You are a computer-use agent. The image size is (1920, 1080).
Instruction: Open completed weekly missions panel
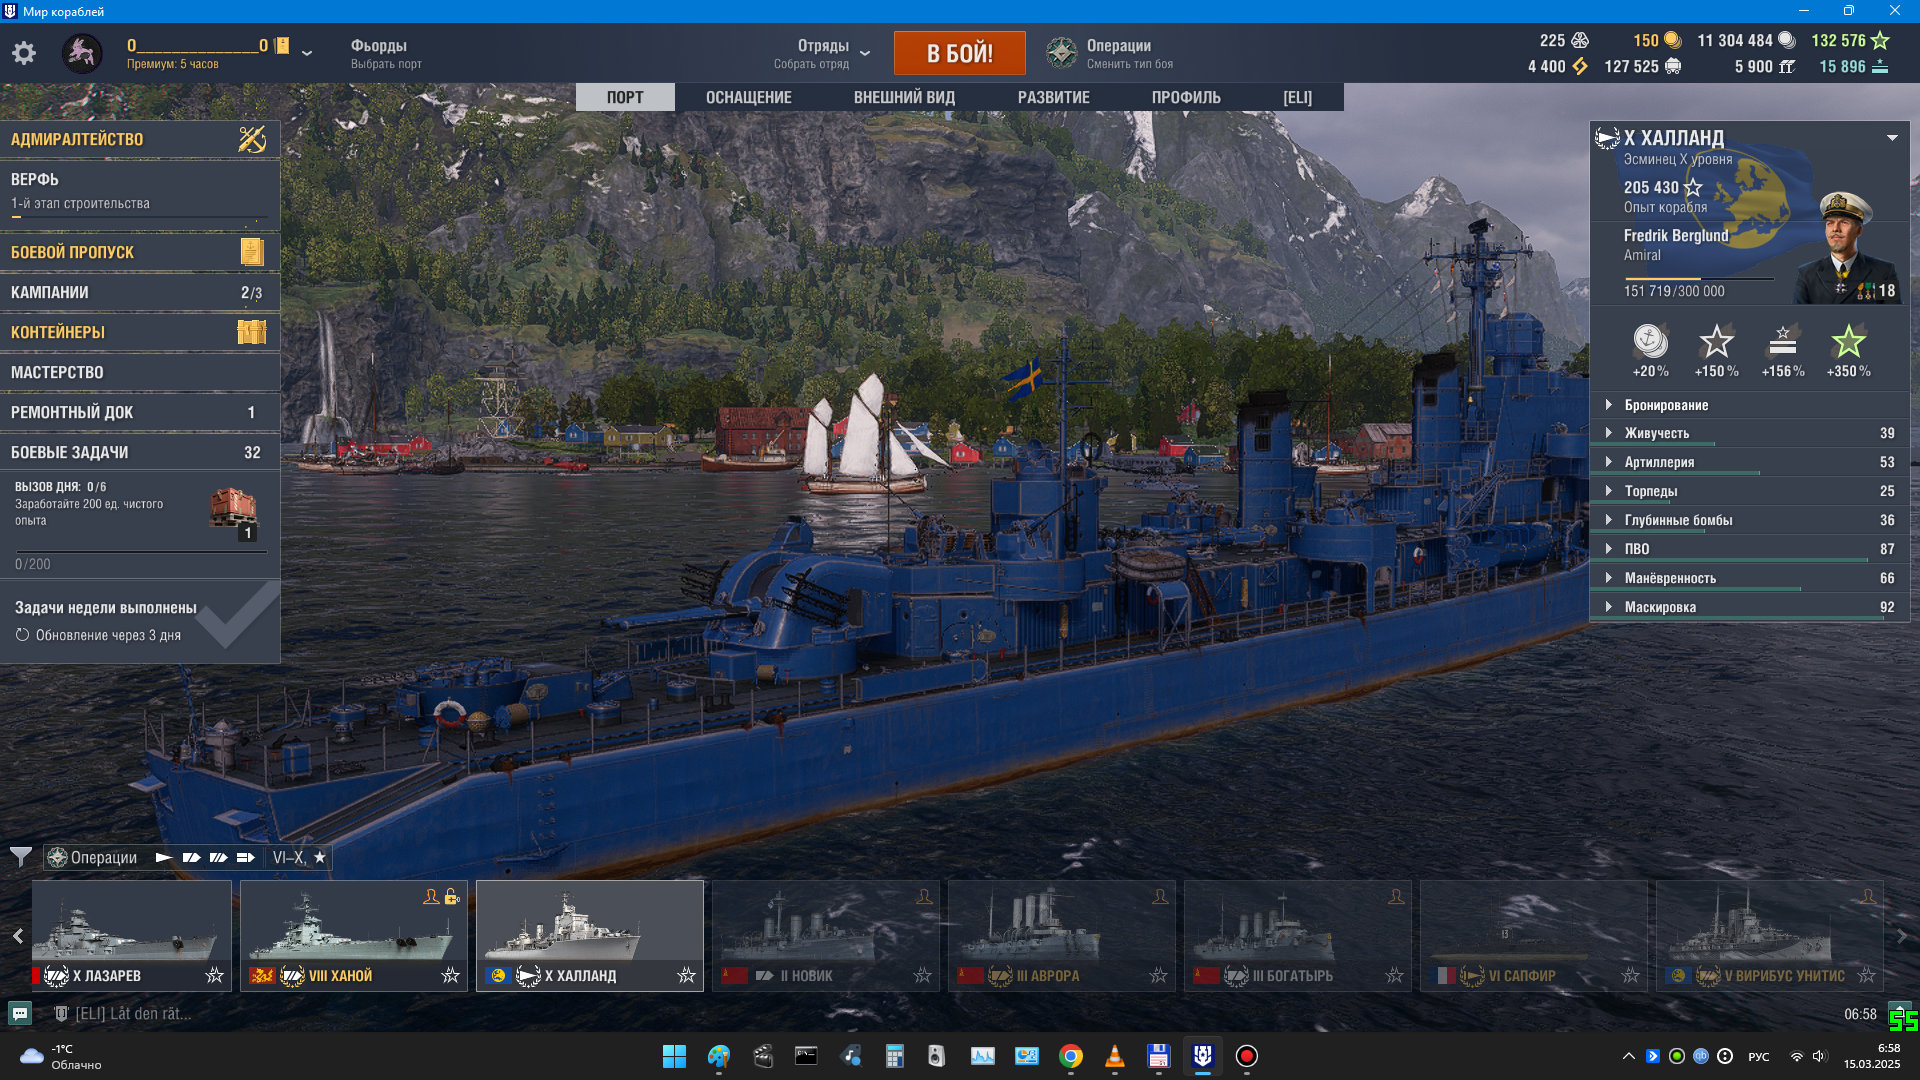pos(140,621)
